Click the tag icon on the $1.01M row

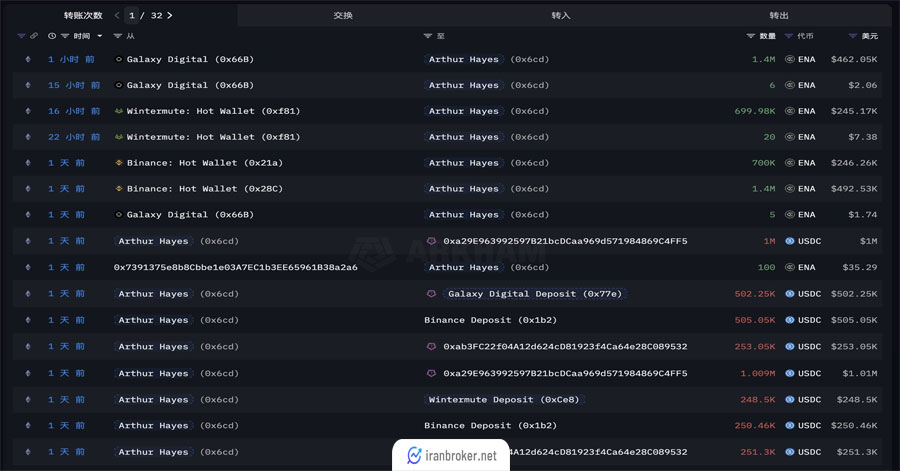coord(431,373)
